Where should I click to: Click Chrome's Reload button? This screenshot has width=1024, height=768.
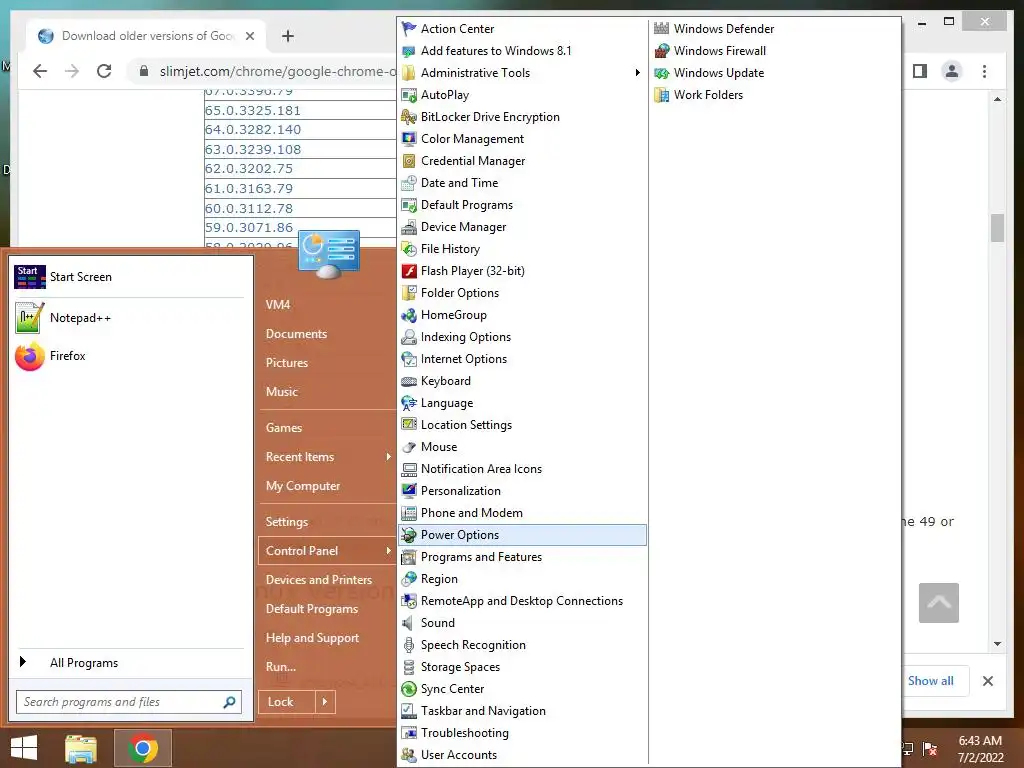pos(104,71)
